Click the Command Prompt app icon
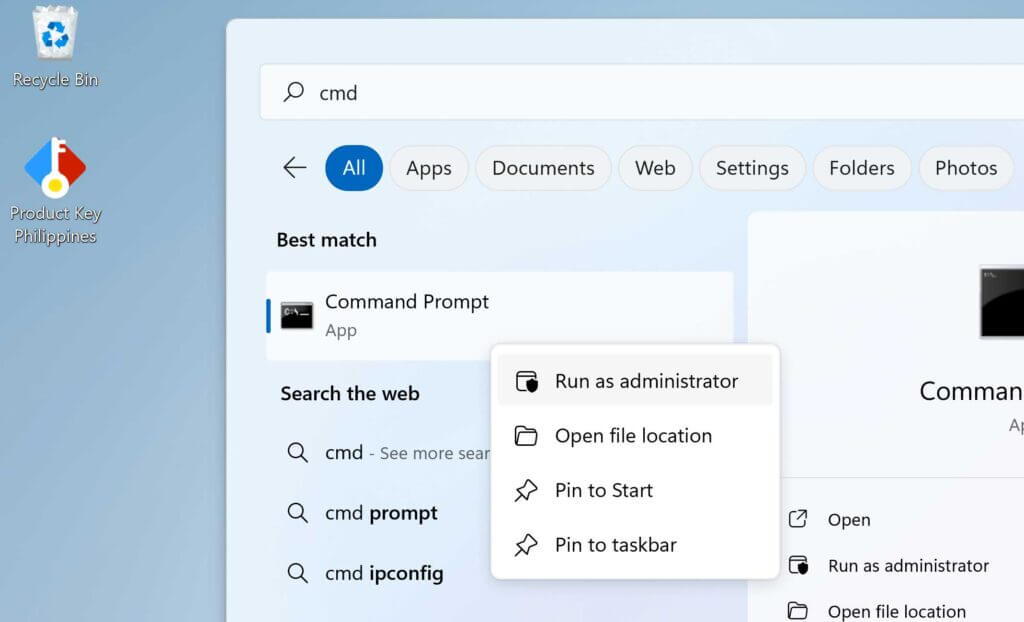Viewport: 1024px width, 622px height. click(297, 316)
